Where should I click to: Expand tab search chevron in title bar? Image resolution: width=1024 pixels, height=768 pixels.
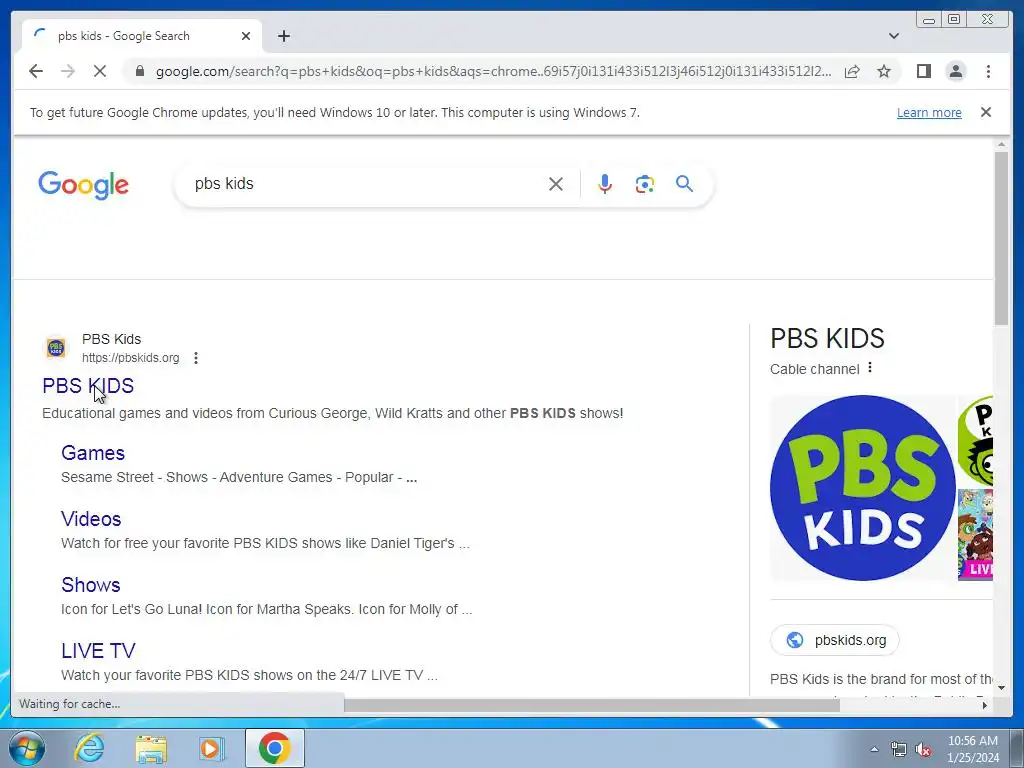(x=894, y=36)
